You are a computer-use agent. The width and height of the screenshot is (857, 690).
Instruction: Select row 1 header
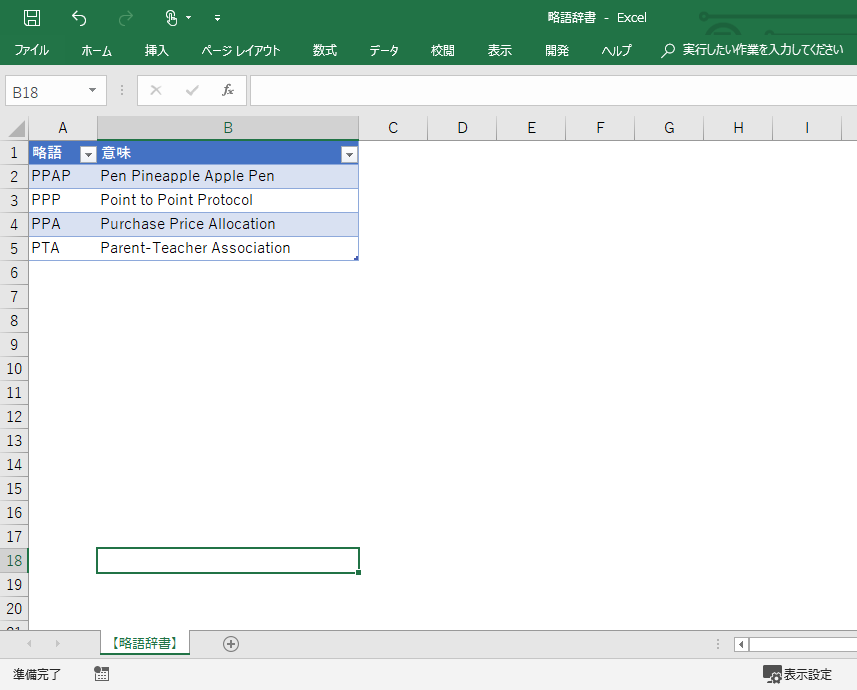[x=14, y=153]
